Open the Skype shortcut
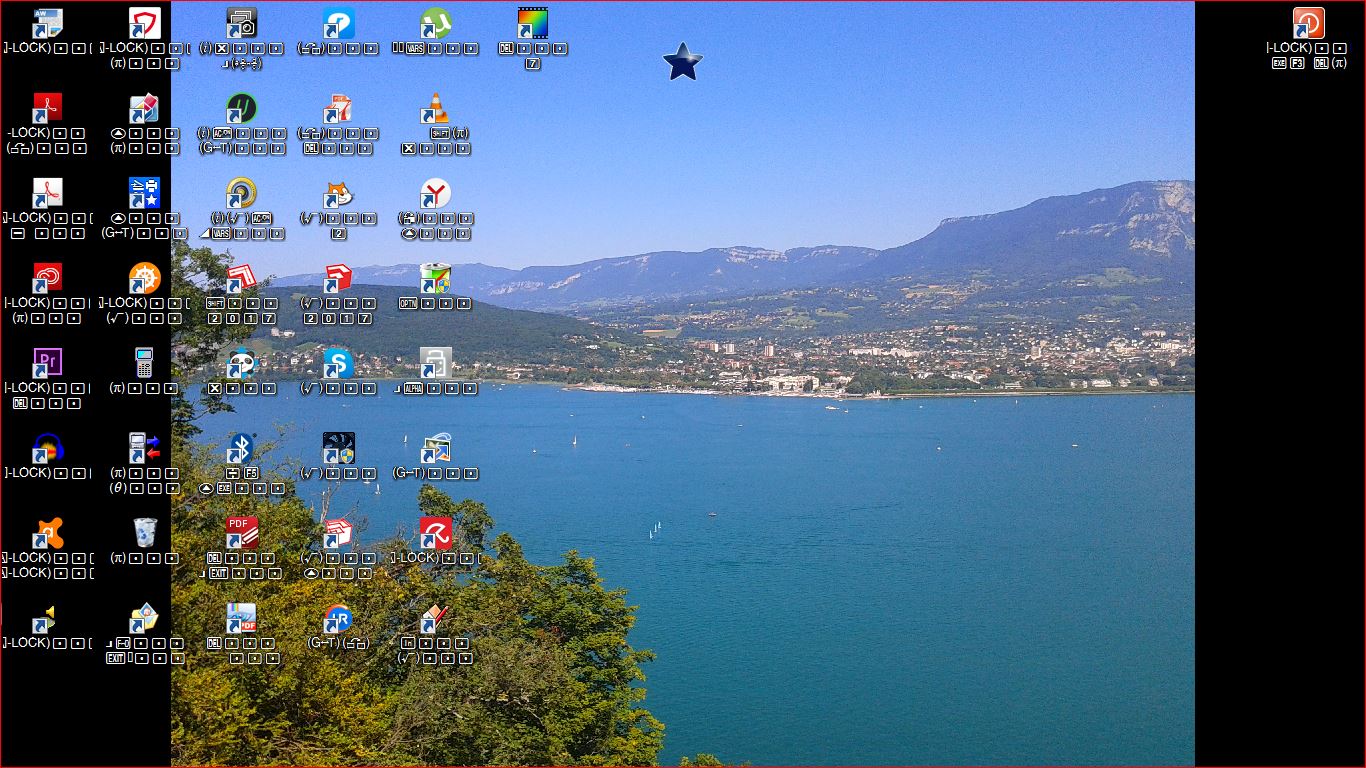 coord(338,363)
